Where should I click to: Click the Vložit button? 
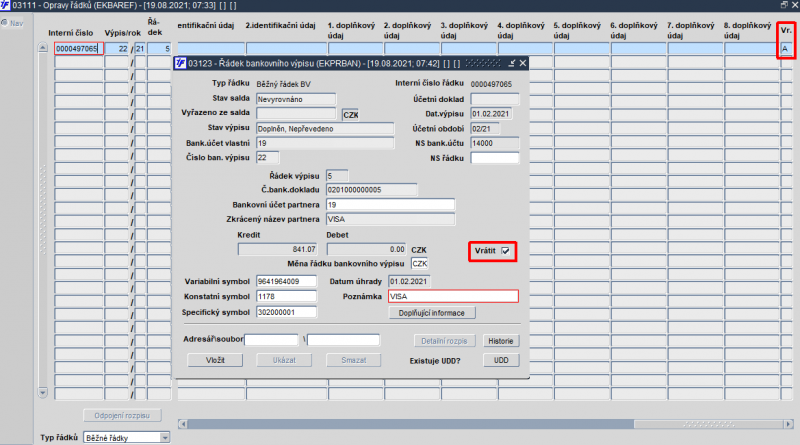215,360
